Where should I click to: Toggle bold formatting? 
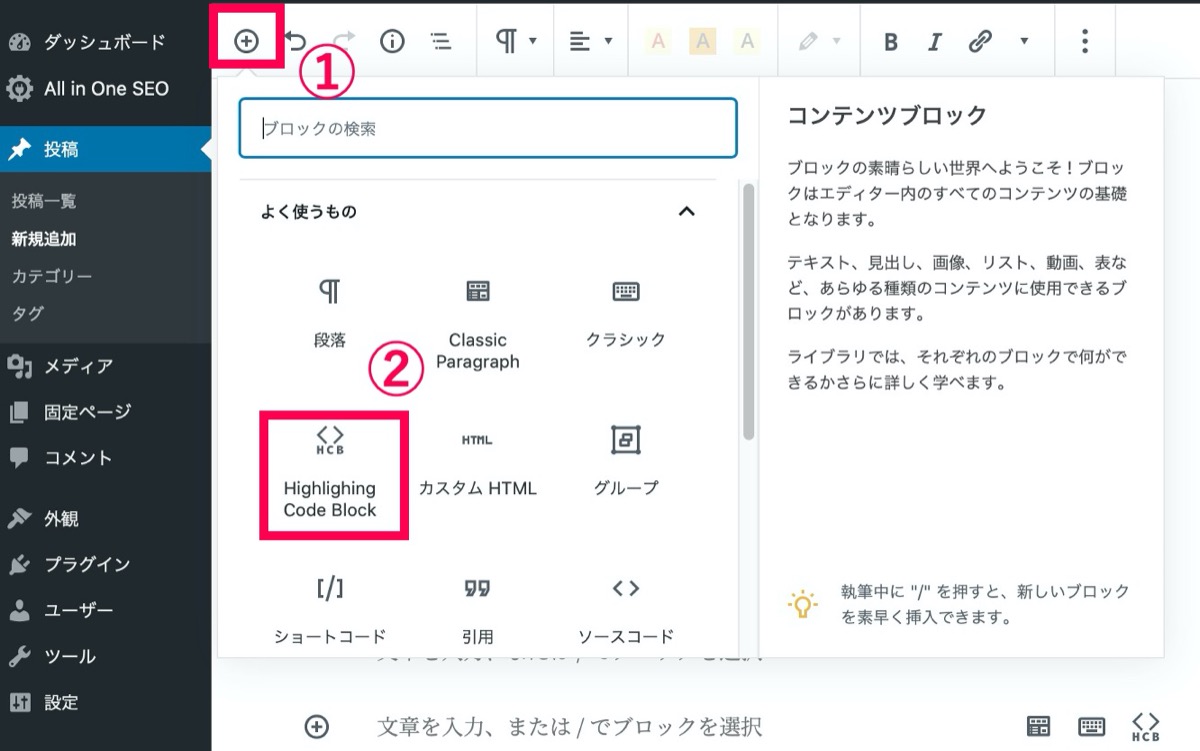890,41
